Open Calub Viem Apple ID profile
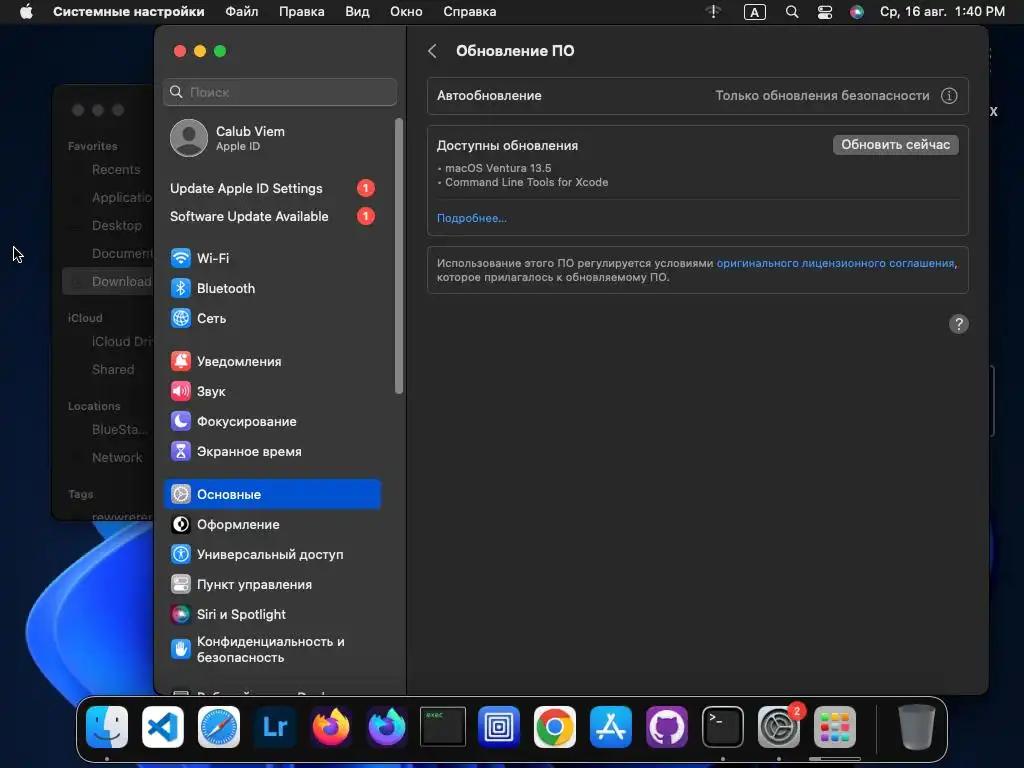Image resolution: width=1024 pixels, height=768 pixels. tap(272, 138)
